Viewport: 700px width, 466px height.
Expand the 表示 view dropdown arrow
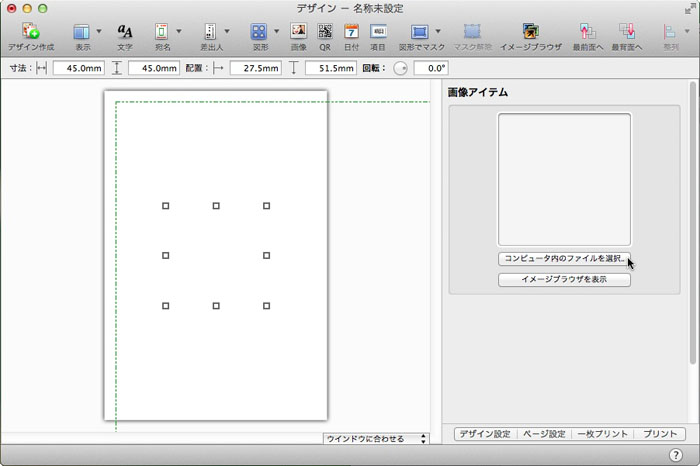click(99, 32)
